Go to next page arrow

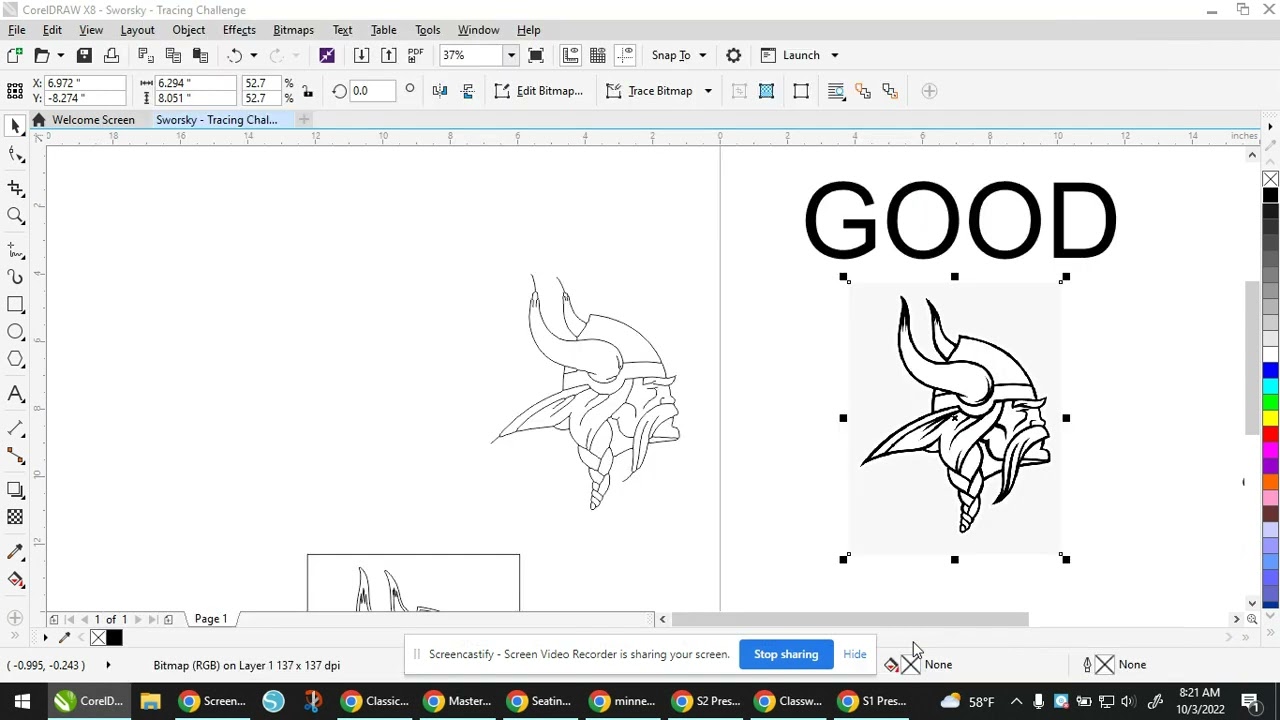pos(138,619)
